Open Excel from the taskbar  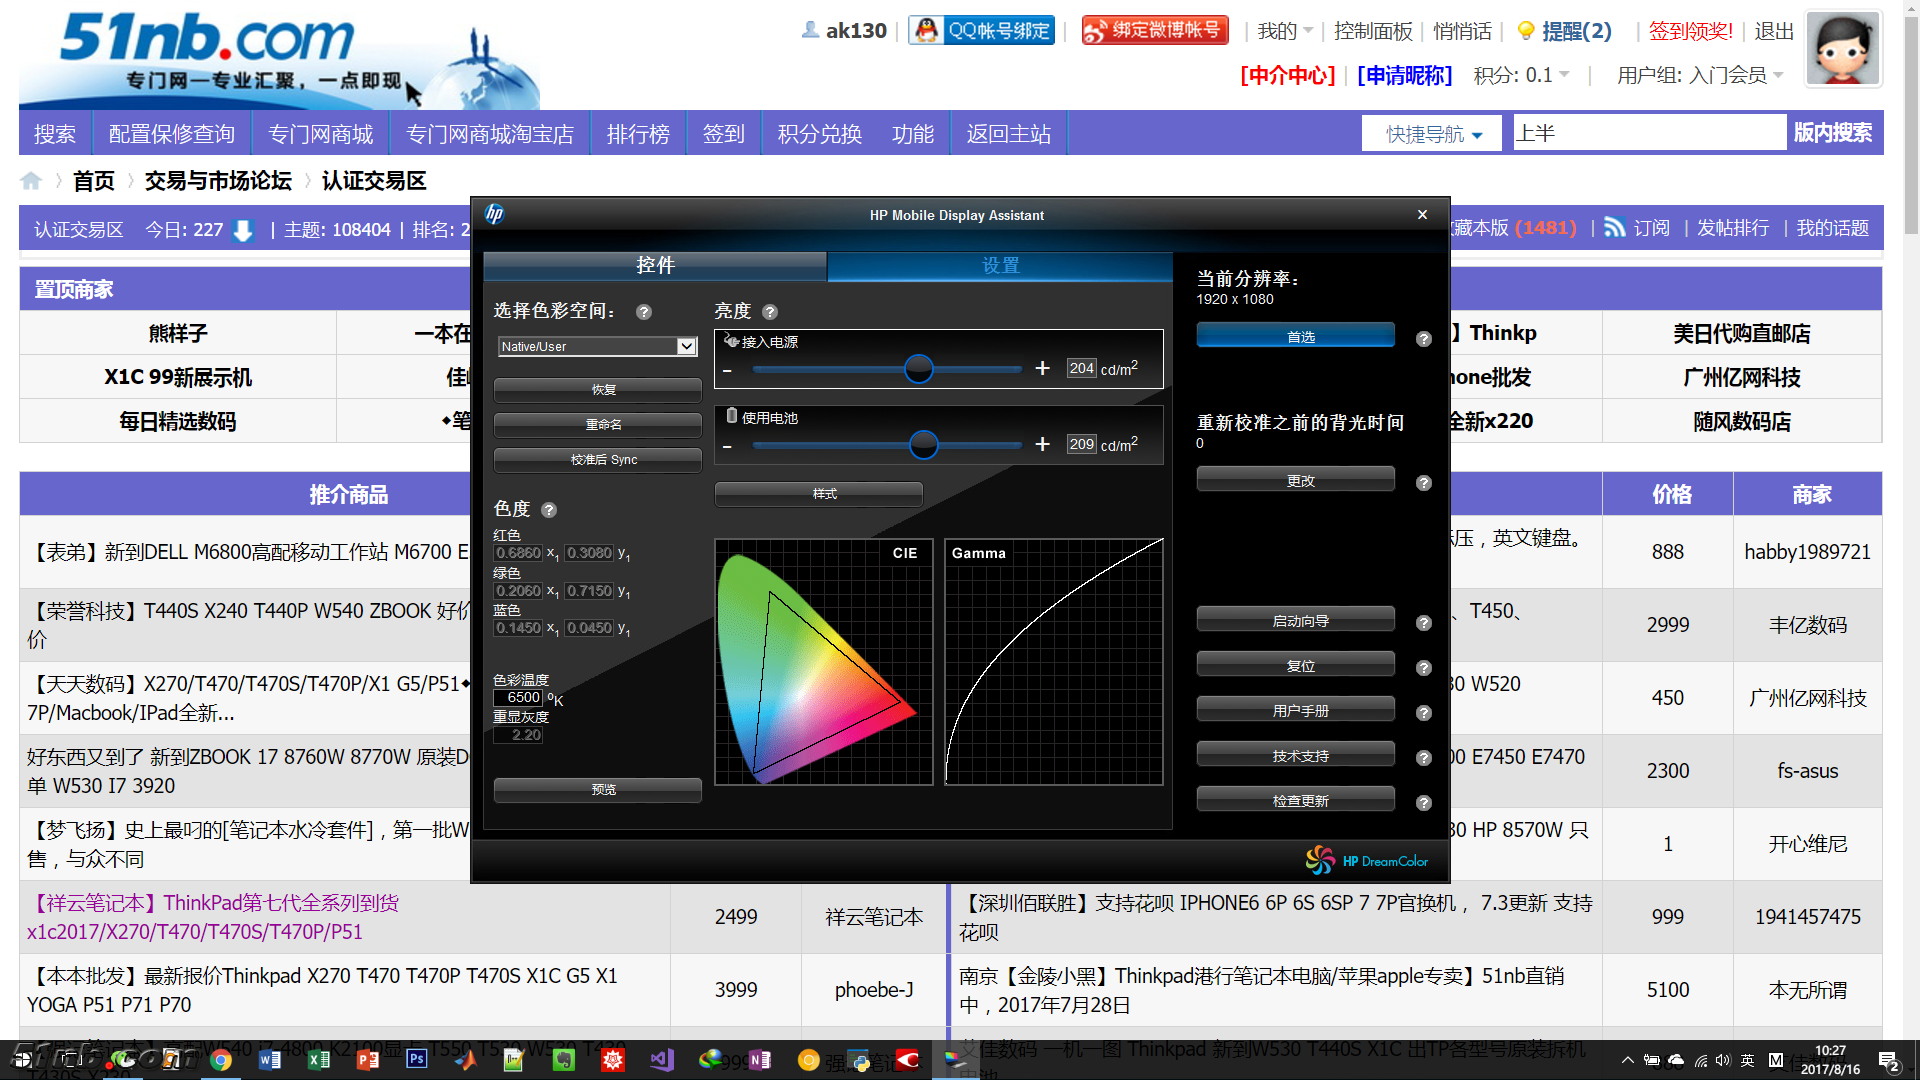pos(319,1060)
